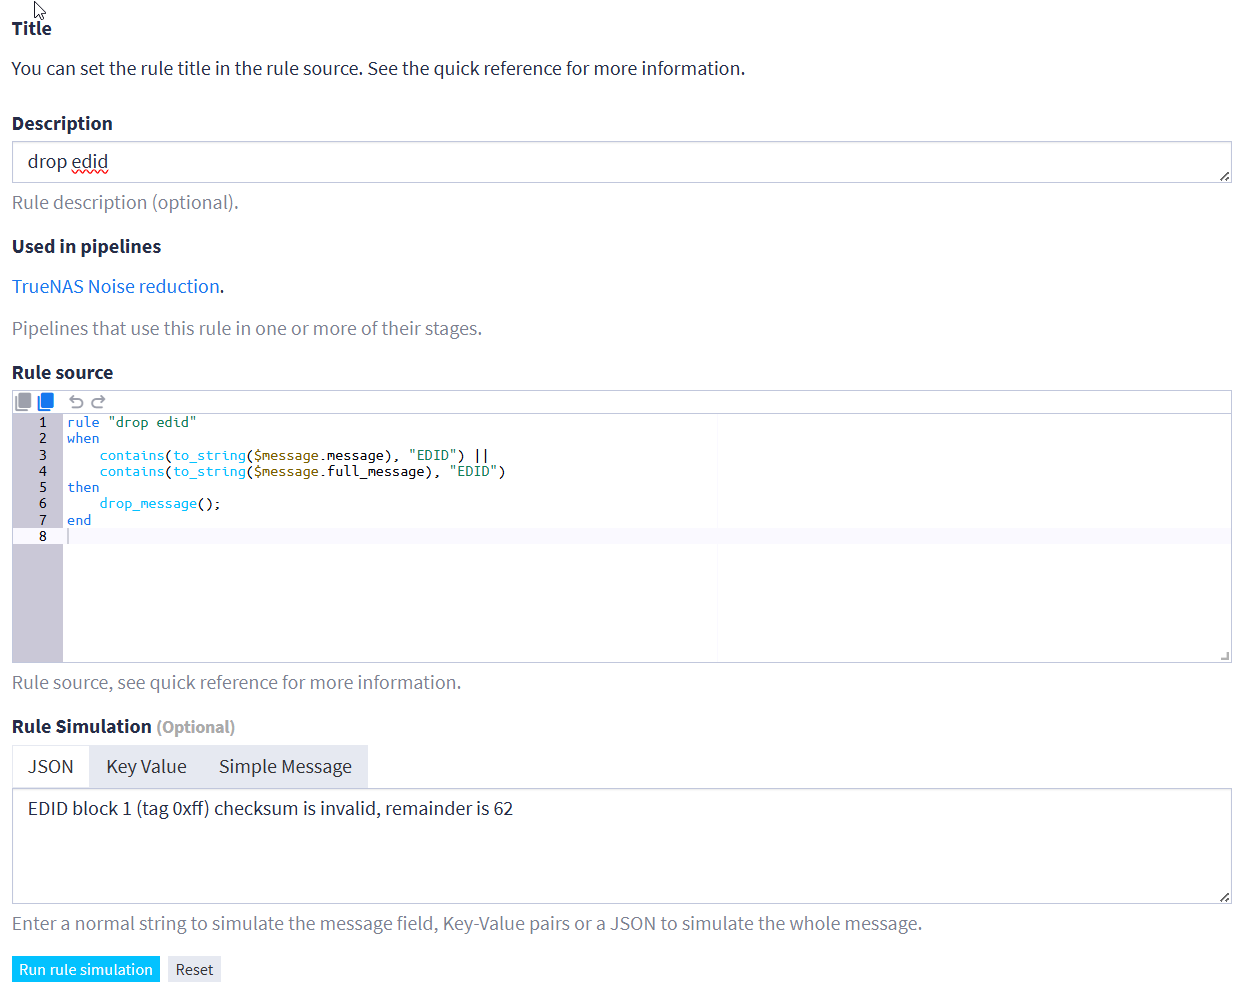Click the "when" keyword on line 2
The height and width of the screenshot is (996, 1254).
pos(83,439)
